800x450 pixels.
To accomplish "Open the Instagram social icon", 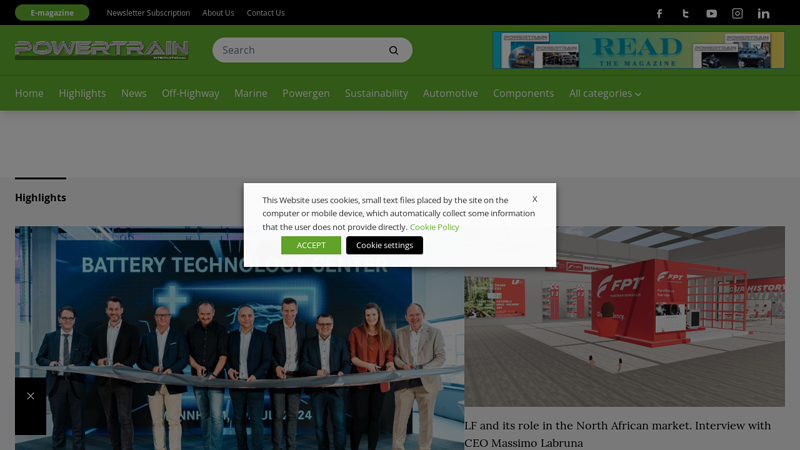I will 737,13.
